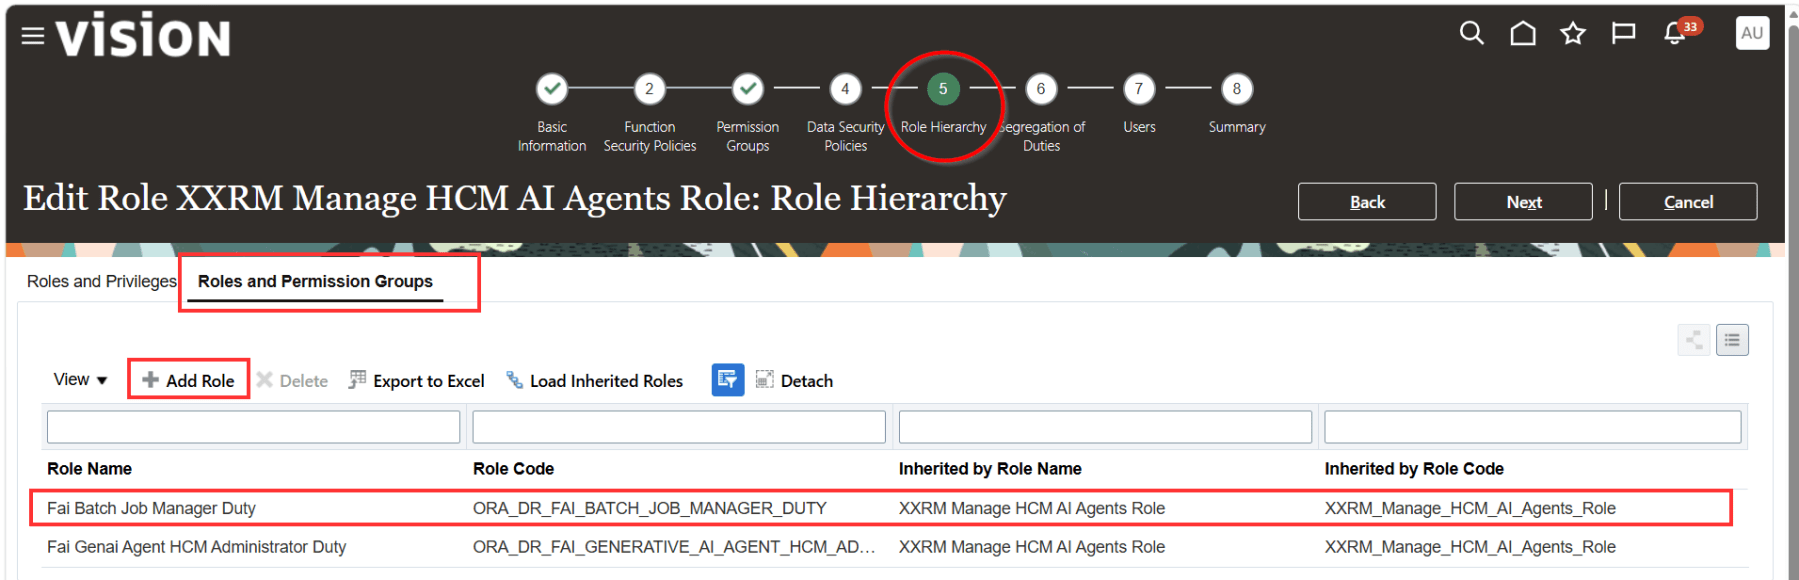
Task: Expand the View dropdown menu
Action: point(80,380)
